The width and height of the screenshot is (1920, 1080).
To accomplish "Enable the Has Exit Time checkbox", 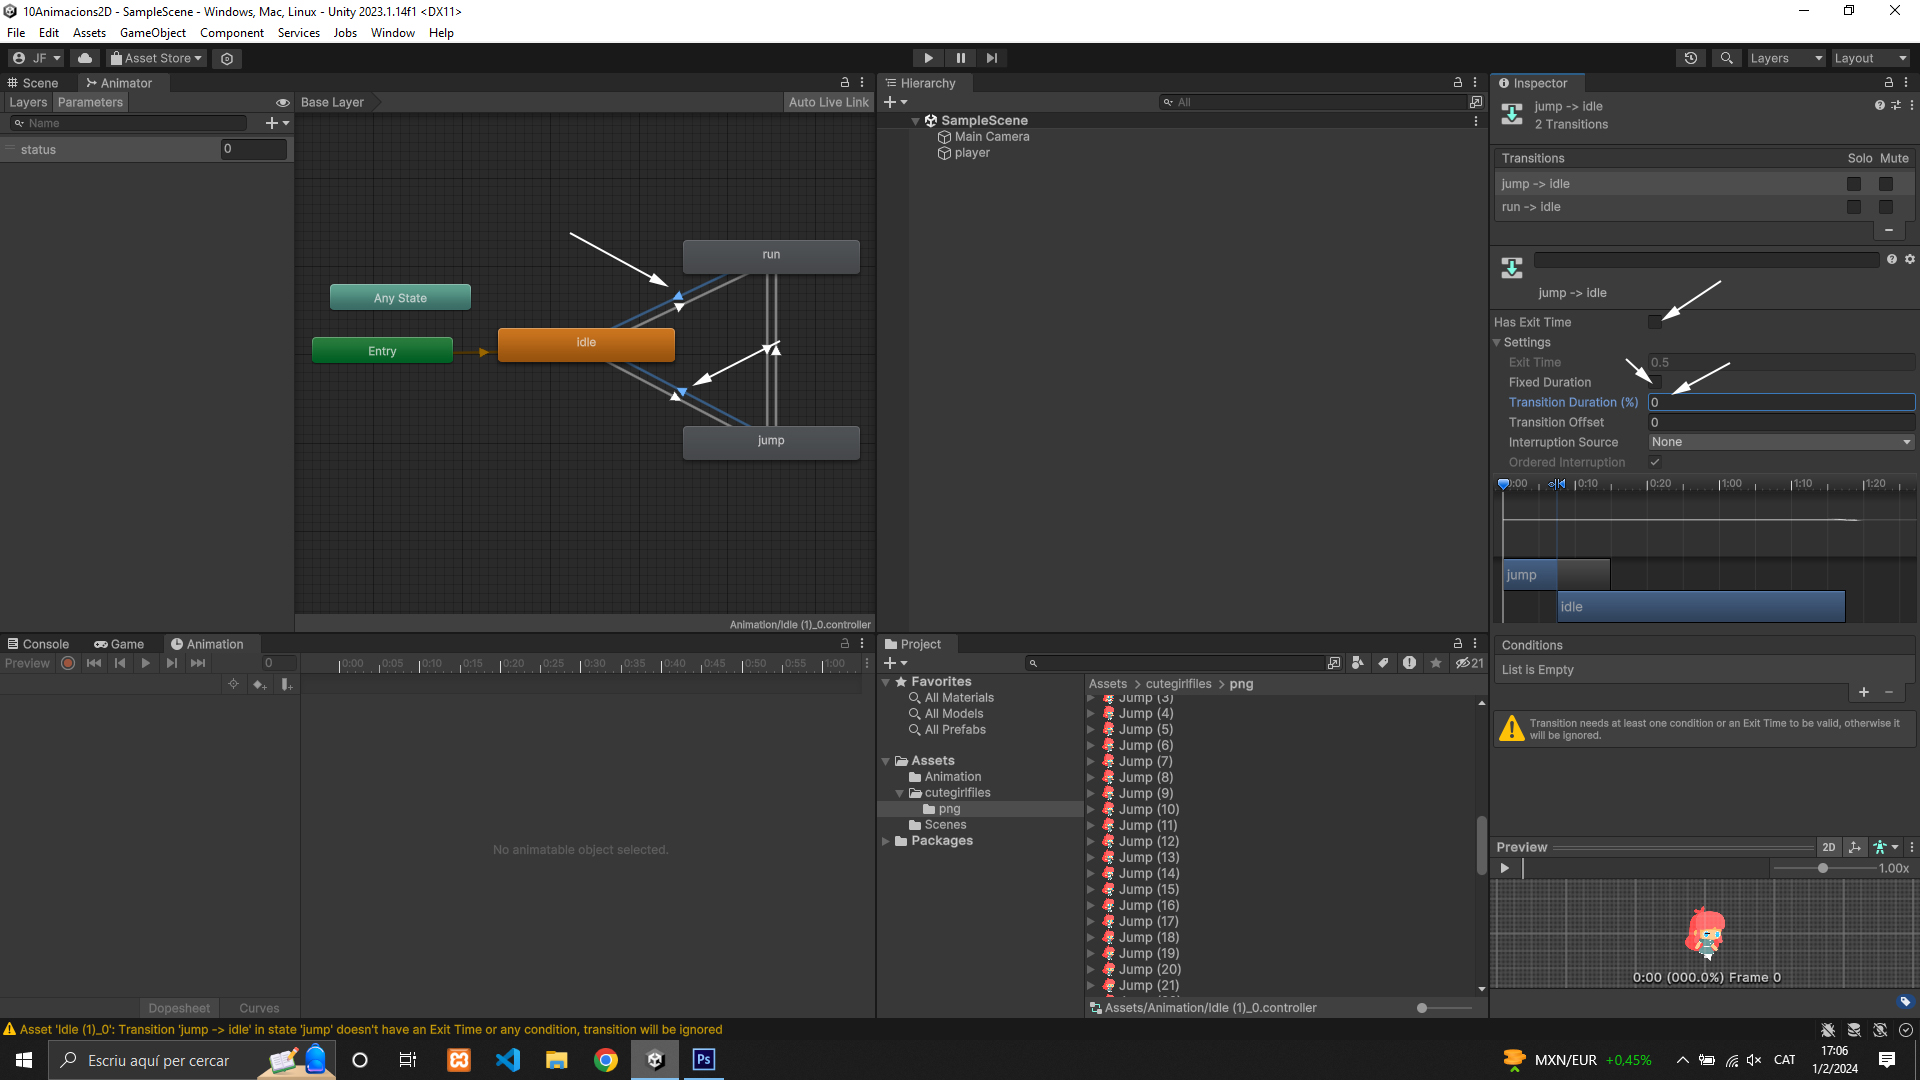I will [x=1655, y=322].
